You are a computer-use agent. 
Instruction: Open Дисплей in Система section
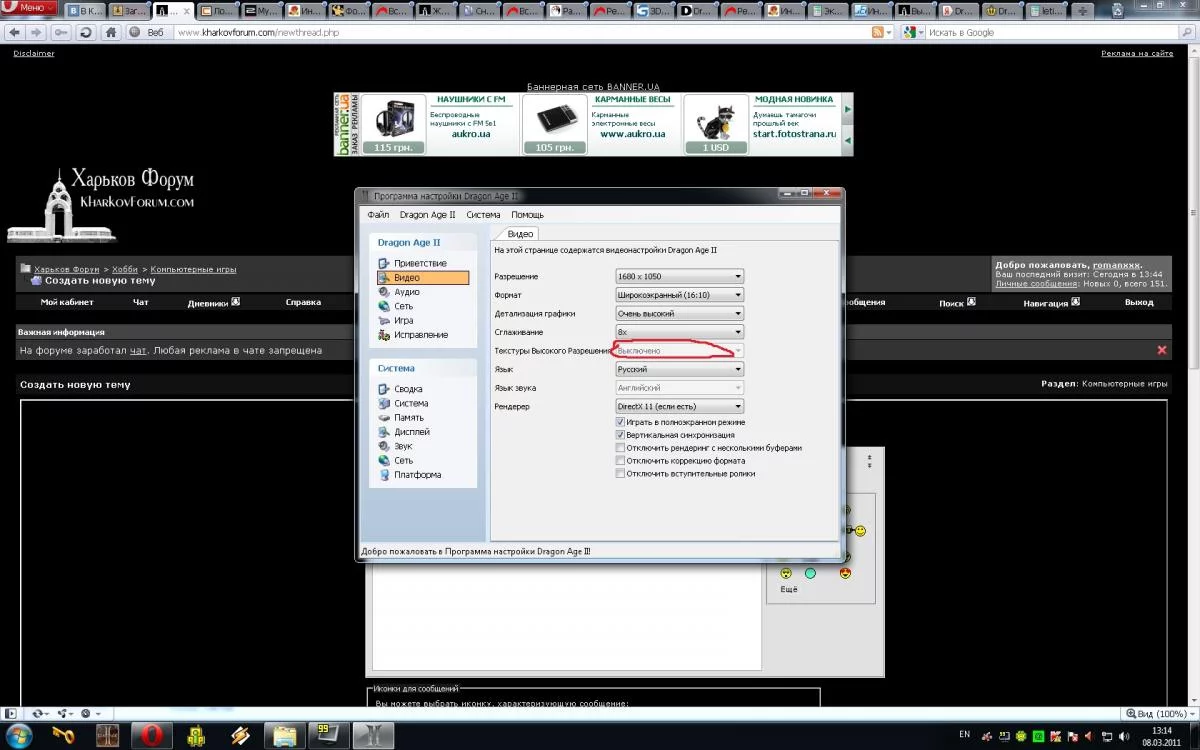point(412,432)
